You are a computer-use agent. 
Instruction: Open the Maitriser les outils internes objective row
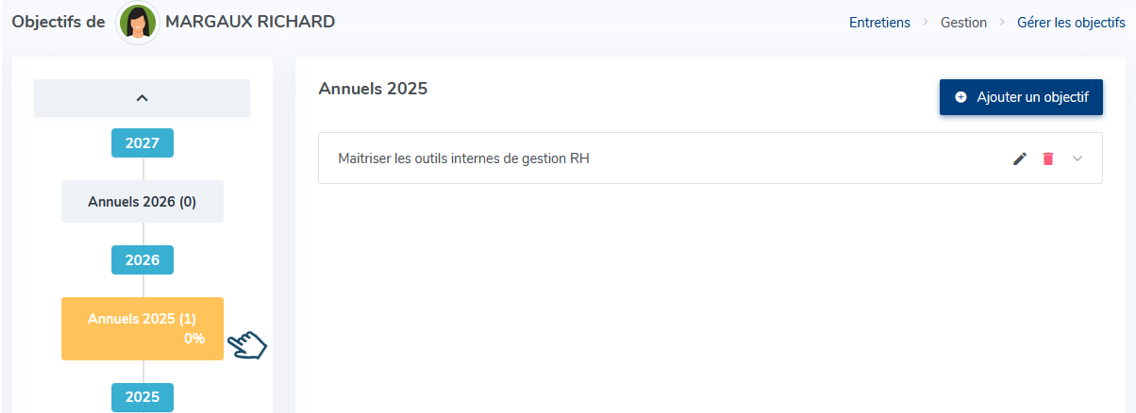pyautogui.click(x=710, y=158)
